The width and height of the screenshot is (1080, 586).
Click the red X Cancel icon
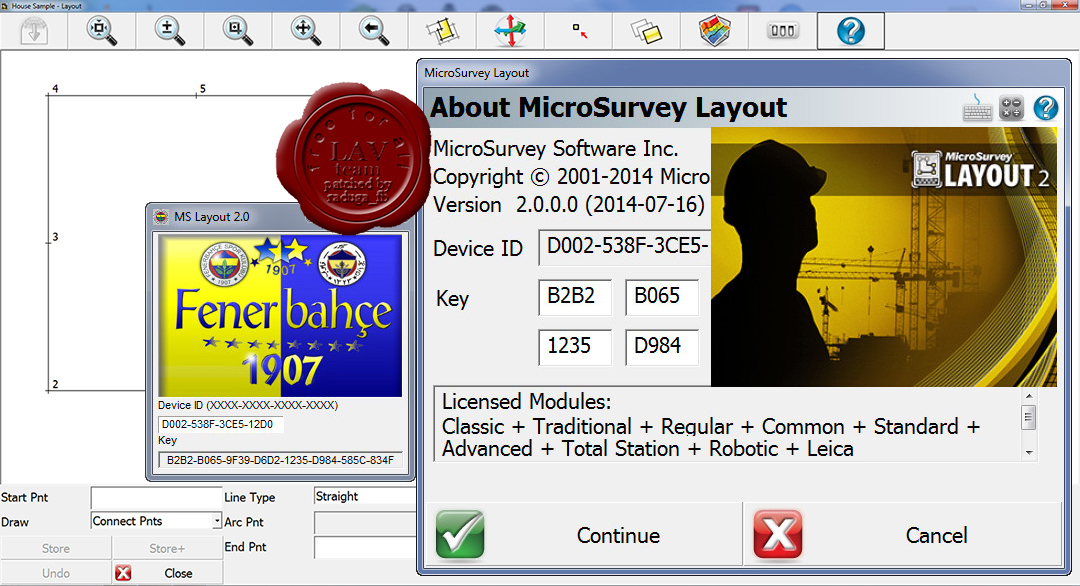click(x=778, y=534)
